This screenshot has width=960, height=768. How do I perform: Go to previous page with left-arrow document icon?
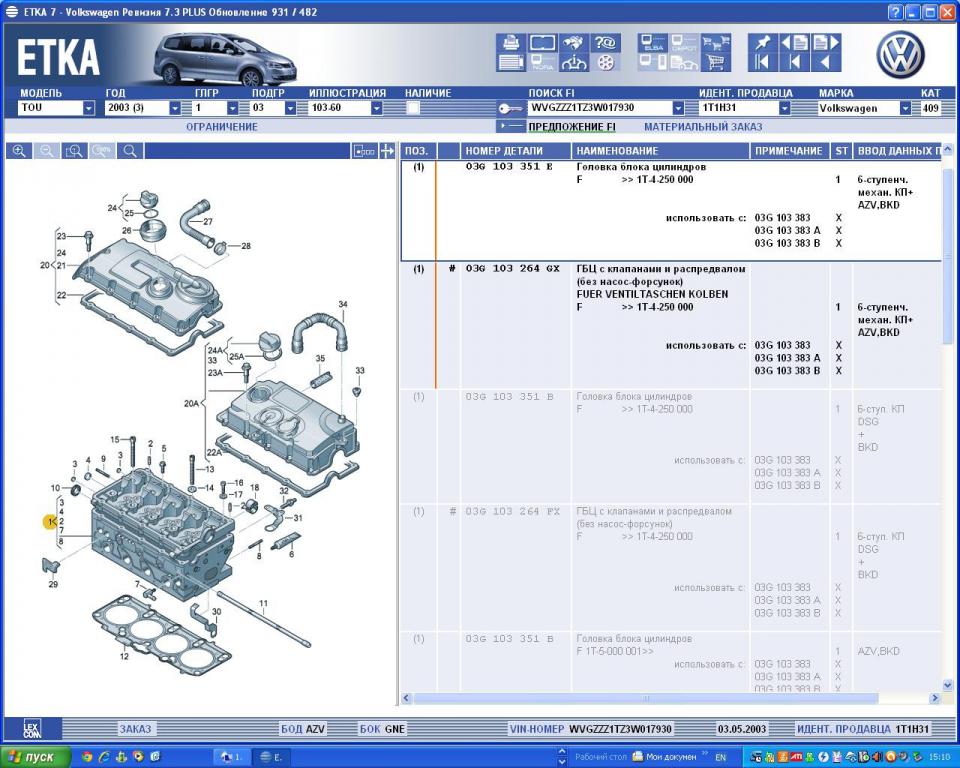pyautogui.click(x=794, y=43)
